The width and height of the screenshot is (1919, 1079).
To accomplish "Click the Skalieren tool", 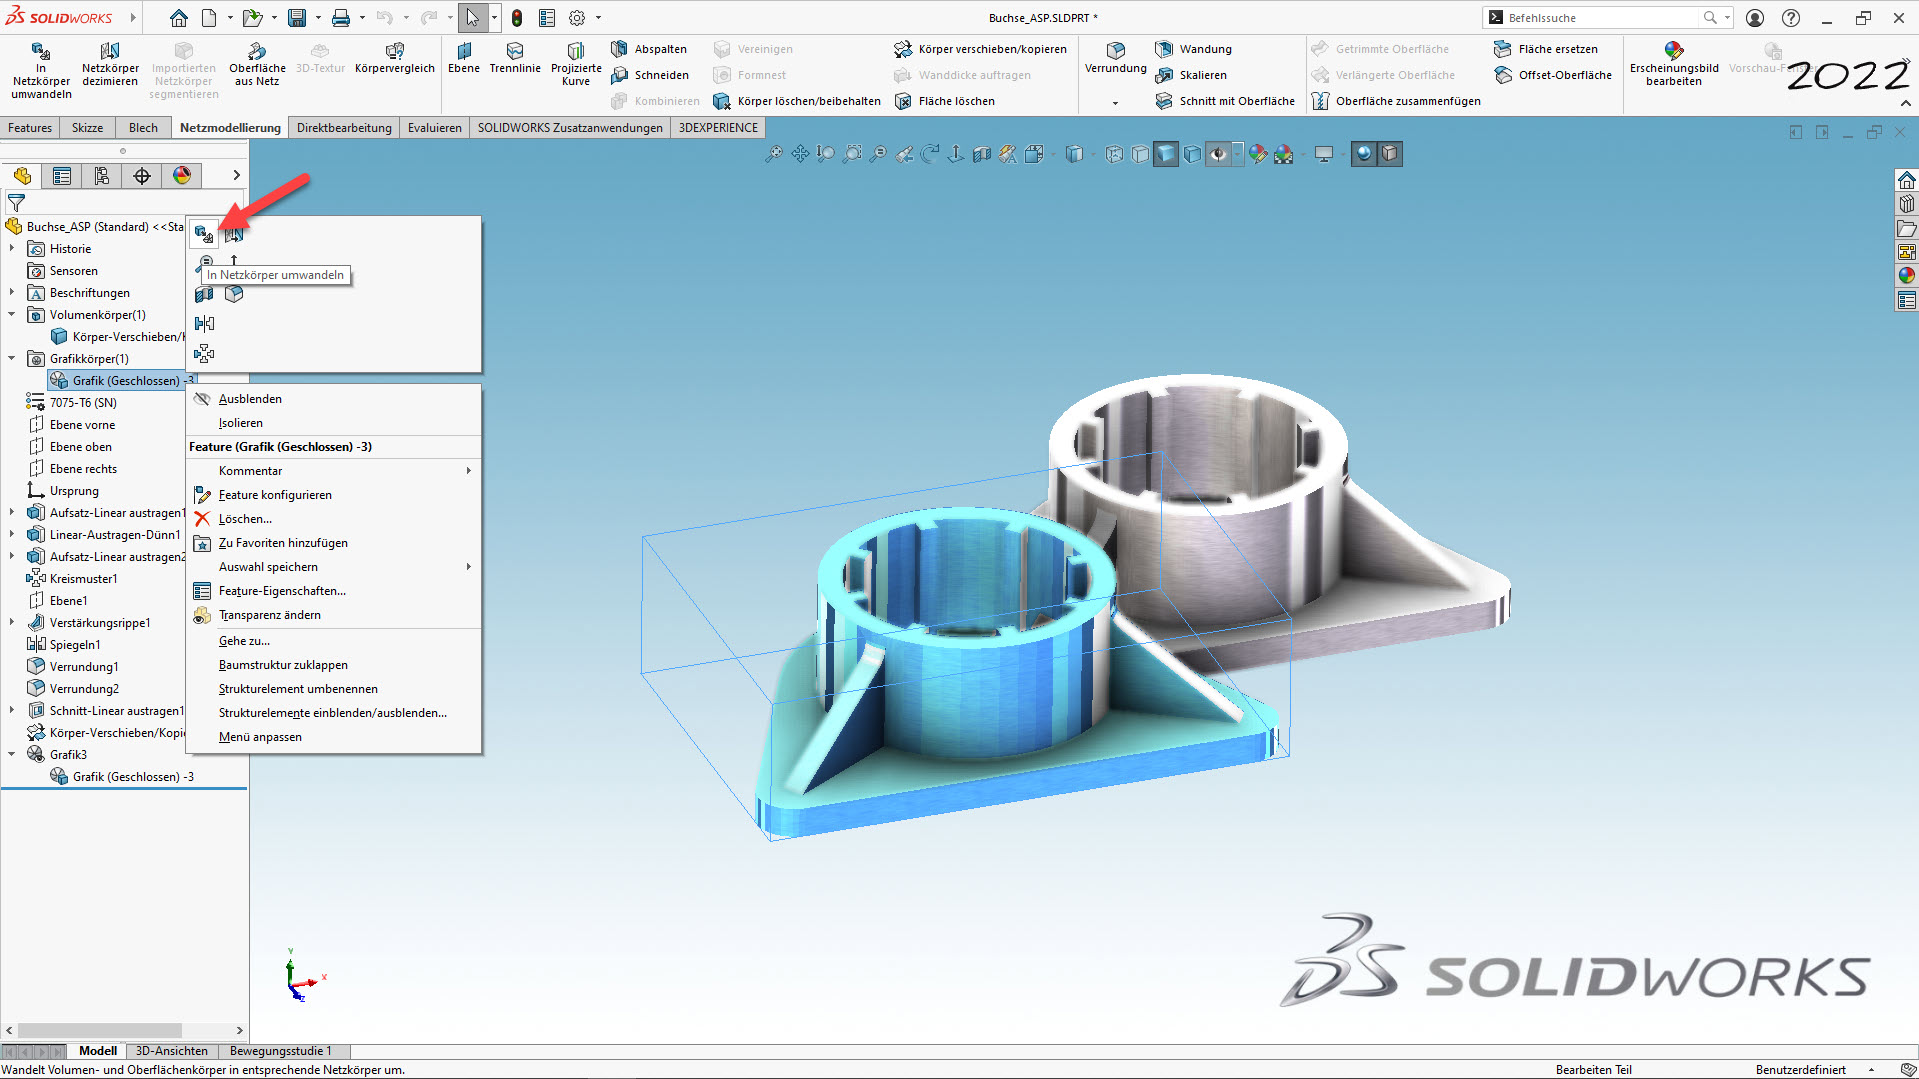I will pos(1191,75).
